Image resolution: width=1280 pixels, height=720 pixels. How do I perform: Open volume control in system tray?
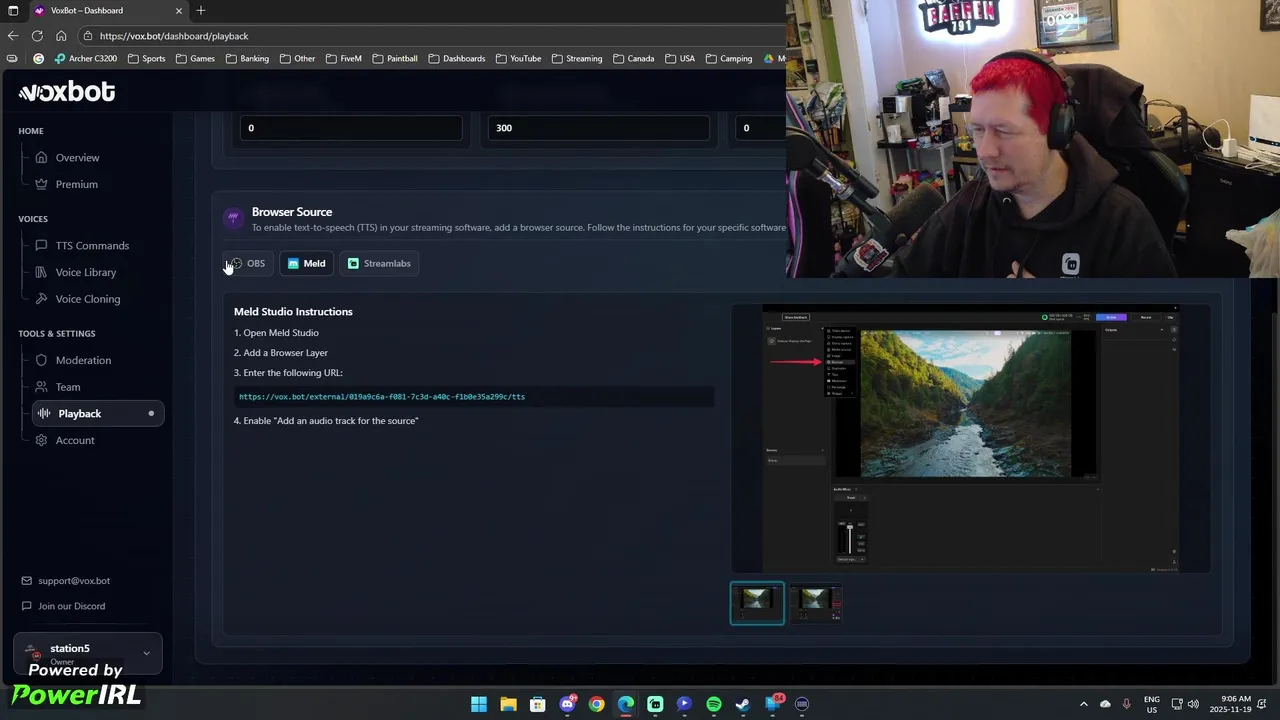click(1193, 704)
